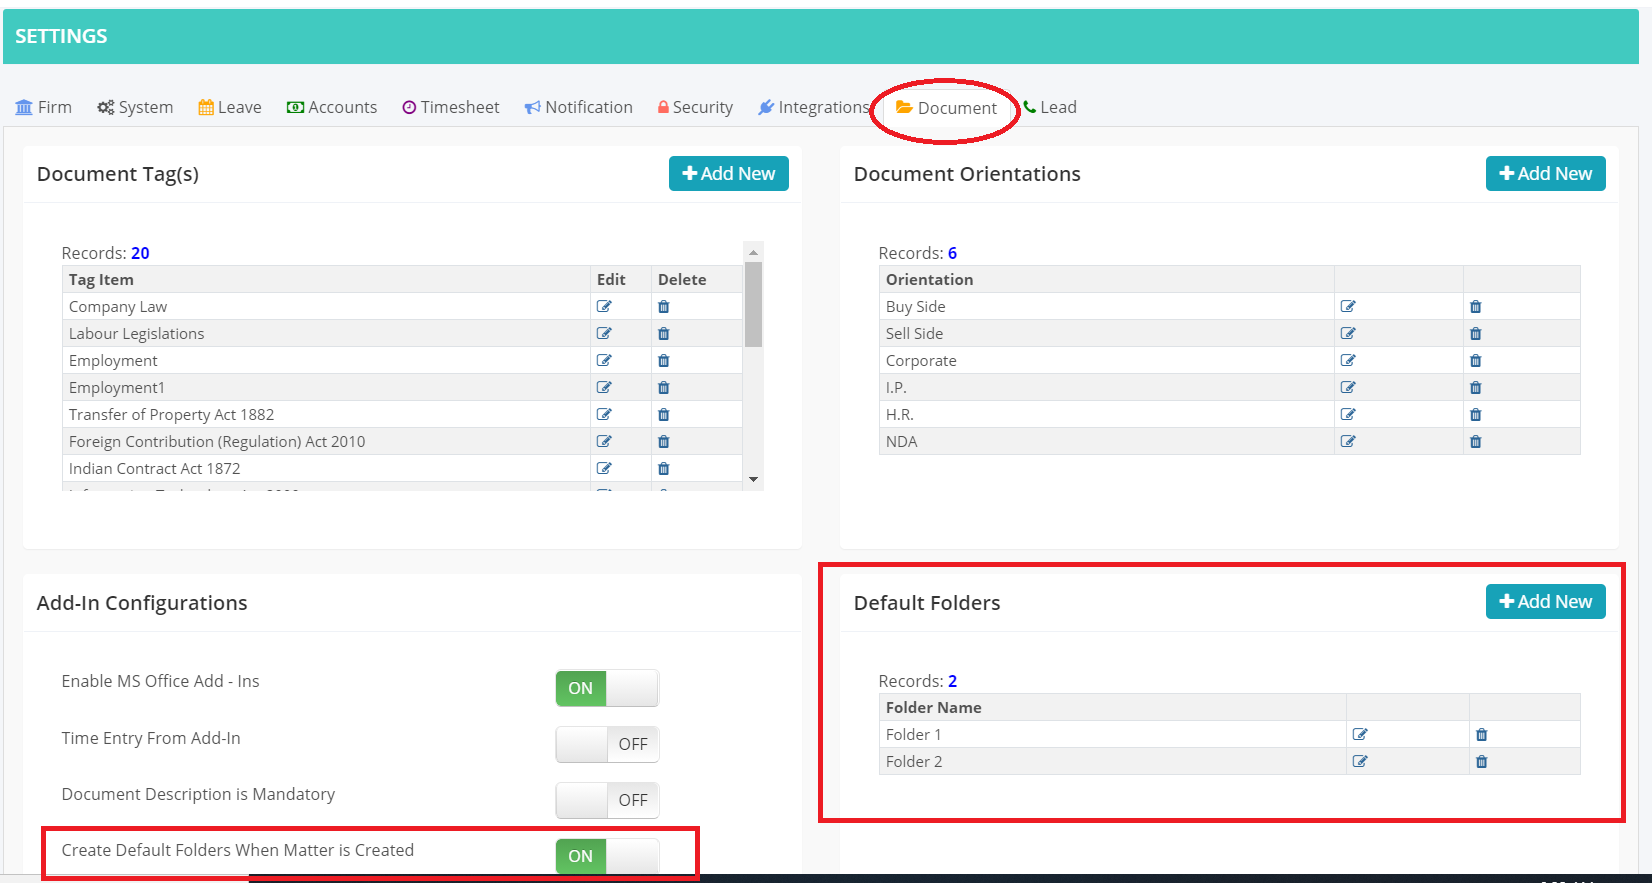Image resolution: width=1652 pixels, height=883 pixels.
Task: Delete the Employment1 tag
Action: [663, 387]
